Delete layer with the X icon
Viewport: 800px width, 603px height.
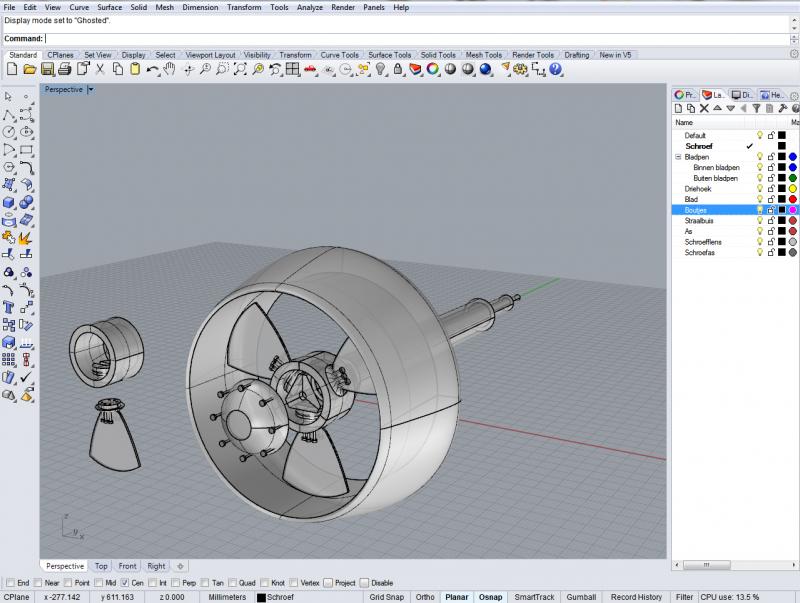pyautogui.click(x=704, y=108)
